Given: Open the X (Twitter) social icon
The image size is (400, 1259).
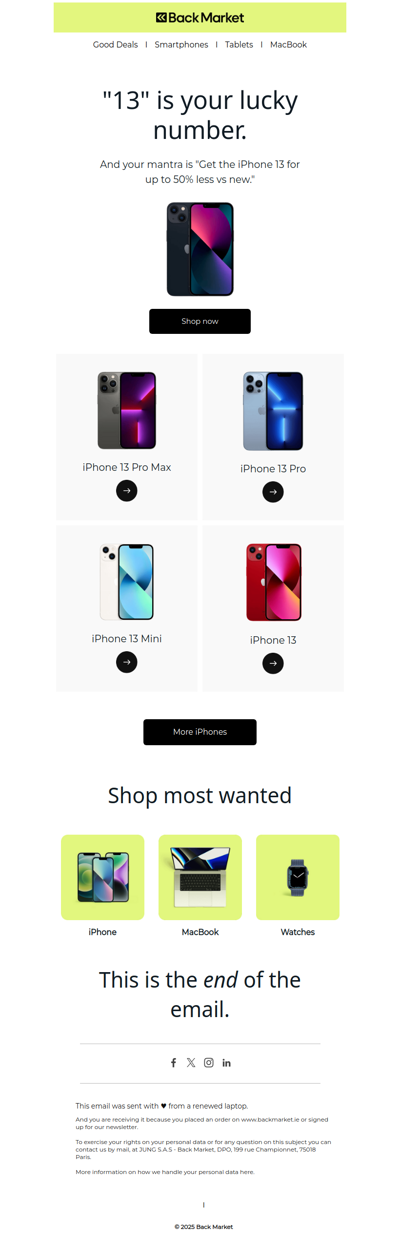Looking at the screenshot, I should [x=191, y=1063].
